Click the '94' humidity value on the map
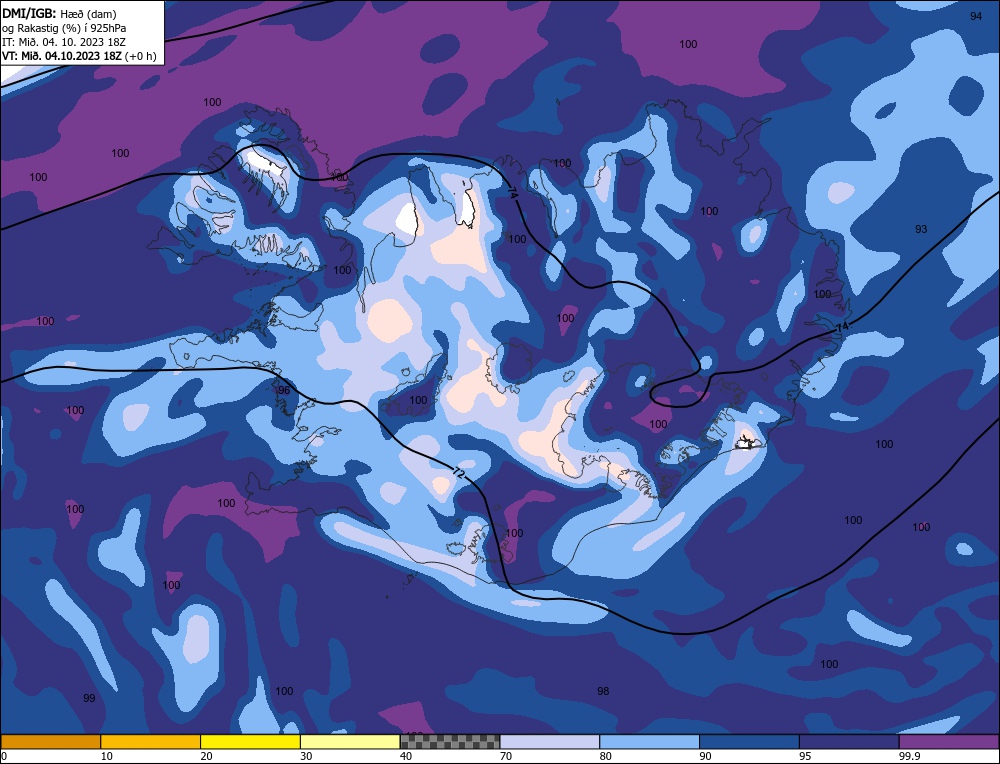Image resolution: width=1000 pixels, height=764 pixels. tap(976, 17)
